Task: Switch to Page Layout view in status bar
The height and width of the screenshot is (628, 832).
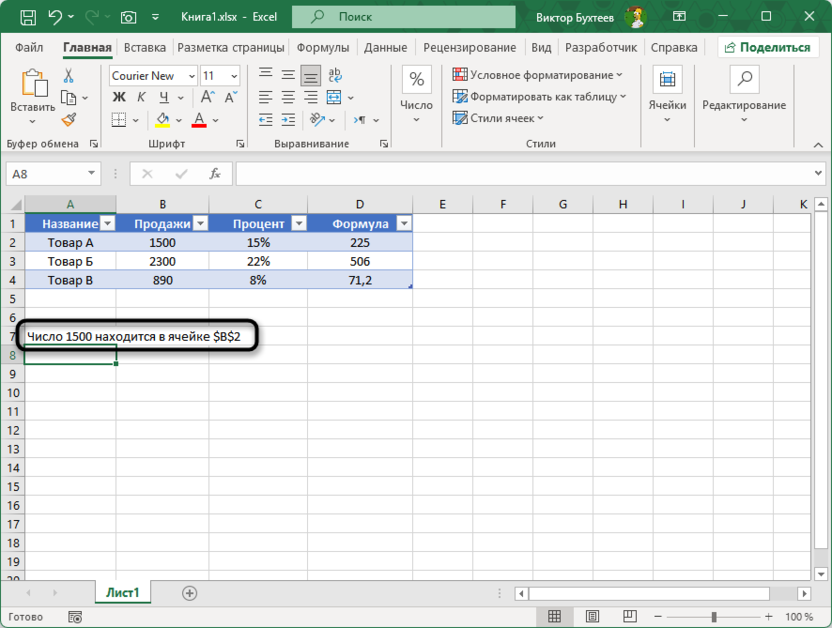Action: (x=592, y=617)
